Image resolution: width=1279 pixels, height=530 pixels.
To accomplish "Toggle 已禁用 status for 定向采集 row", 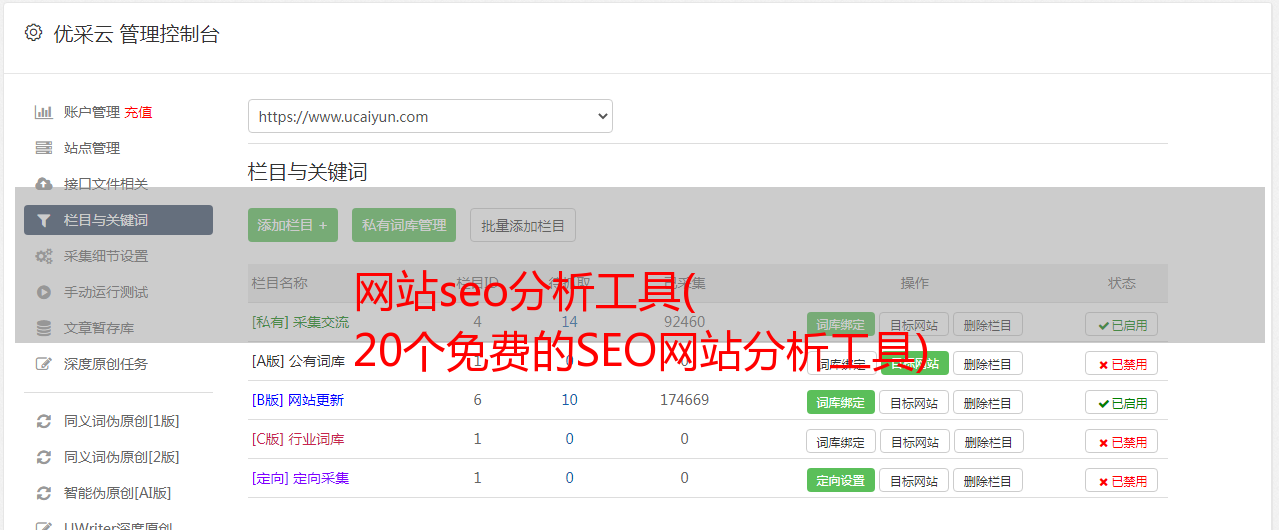I will [1122, 480].
